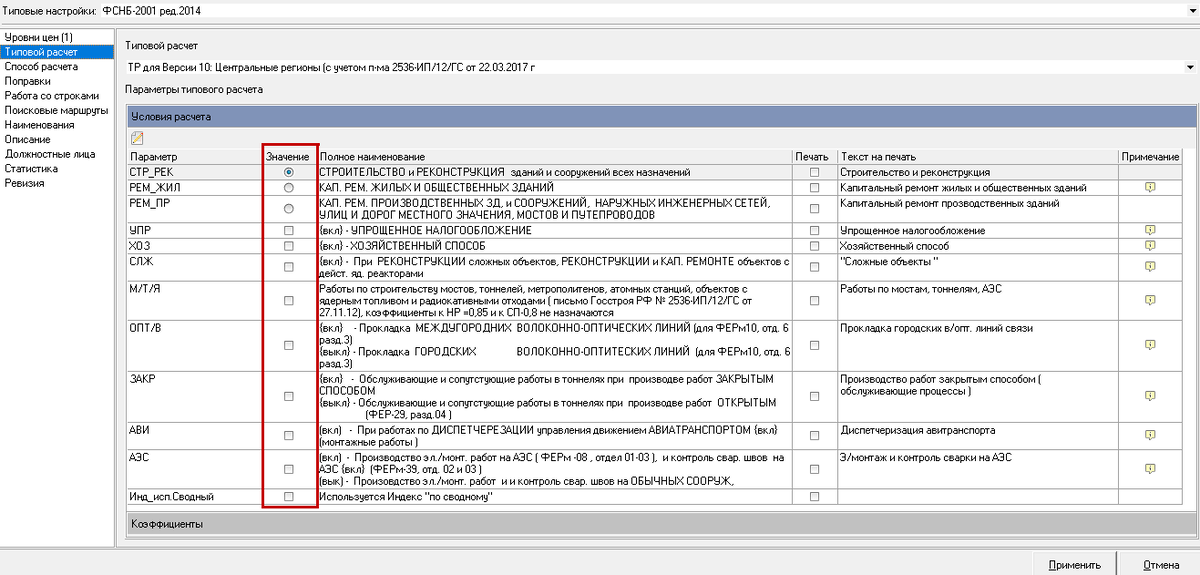Check the АВИ value checkbox
Viewport: 1200px width, 575px height.
289,435
